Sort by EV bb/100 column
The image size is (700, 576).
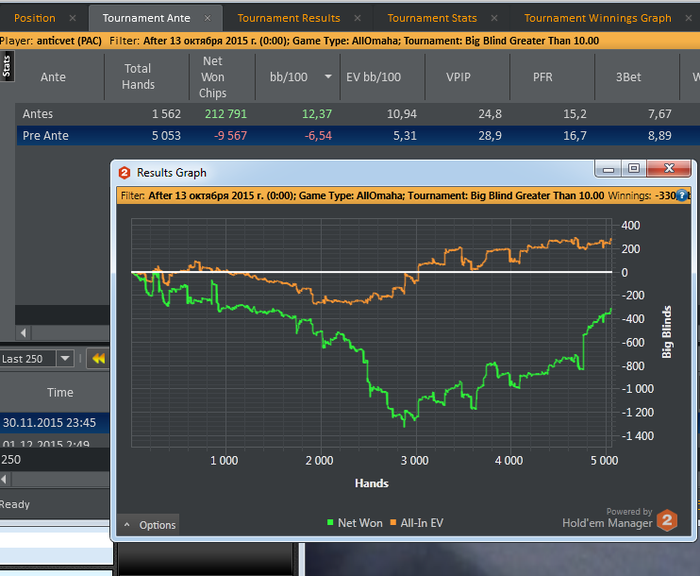[373, 77]
